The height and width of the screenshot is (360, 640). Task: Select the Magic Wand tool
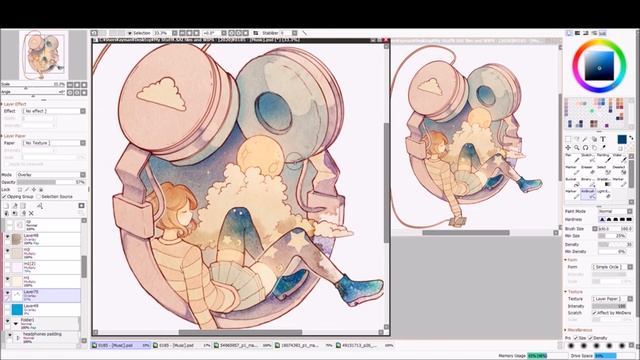(x=585, y=139)
